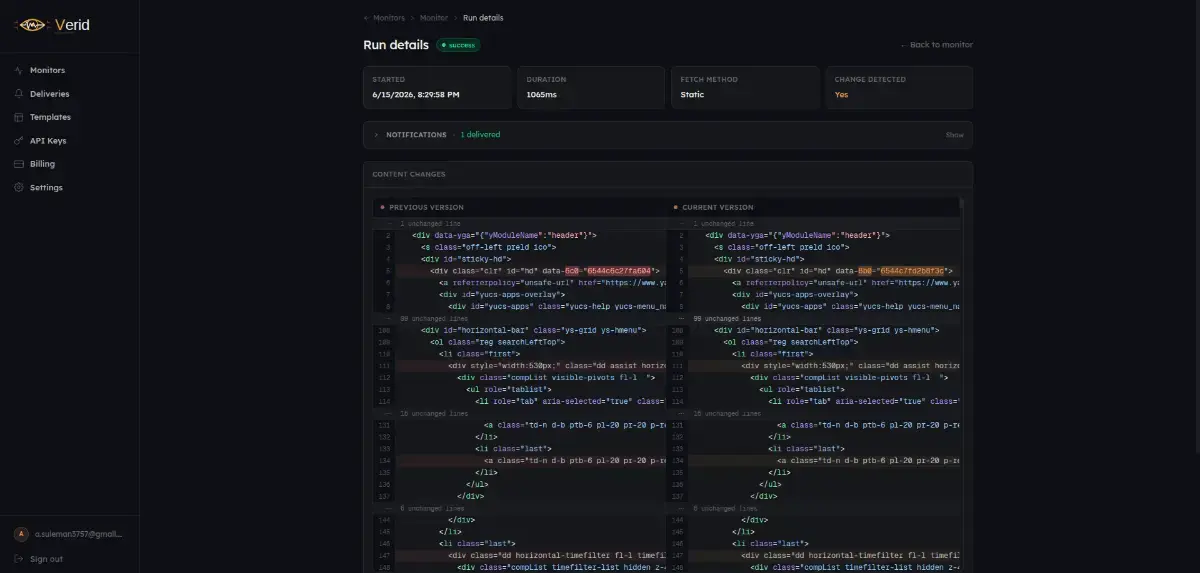Go to Monitors breadcrumb
The image size is (1200, 573).
[389, 18]
